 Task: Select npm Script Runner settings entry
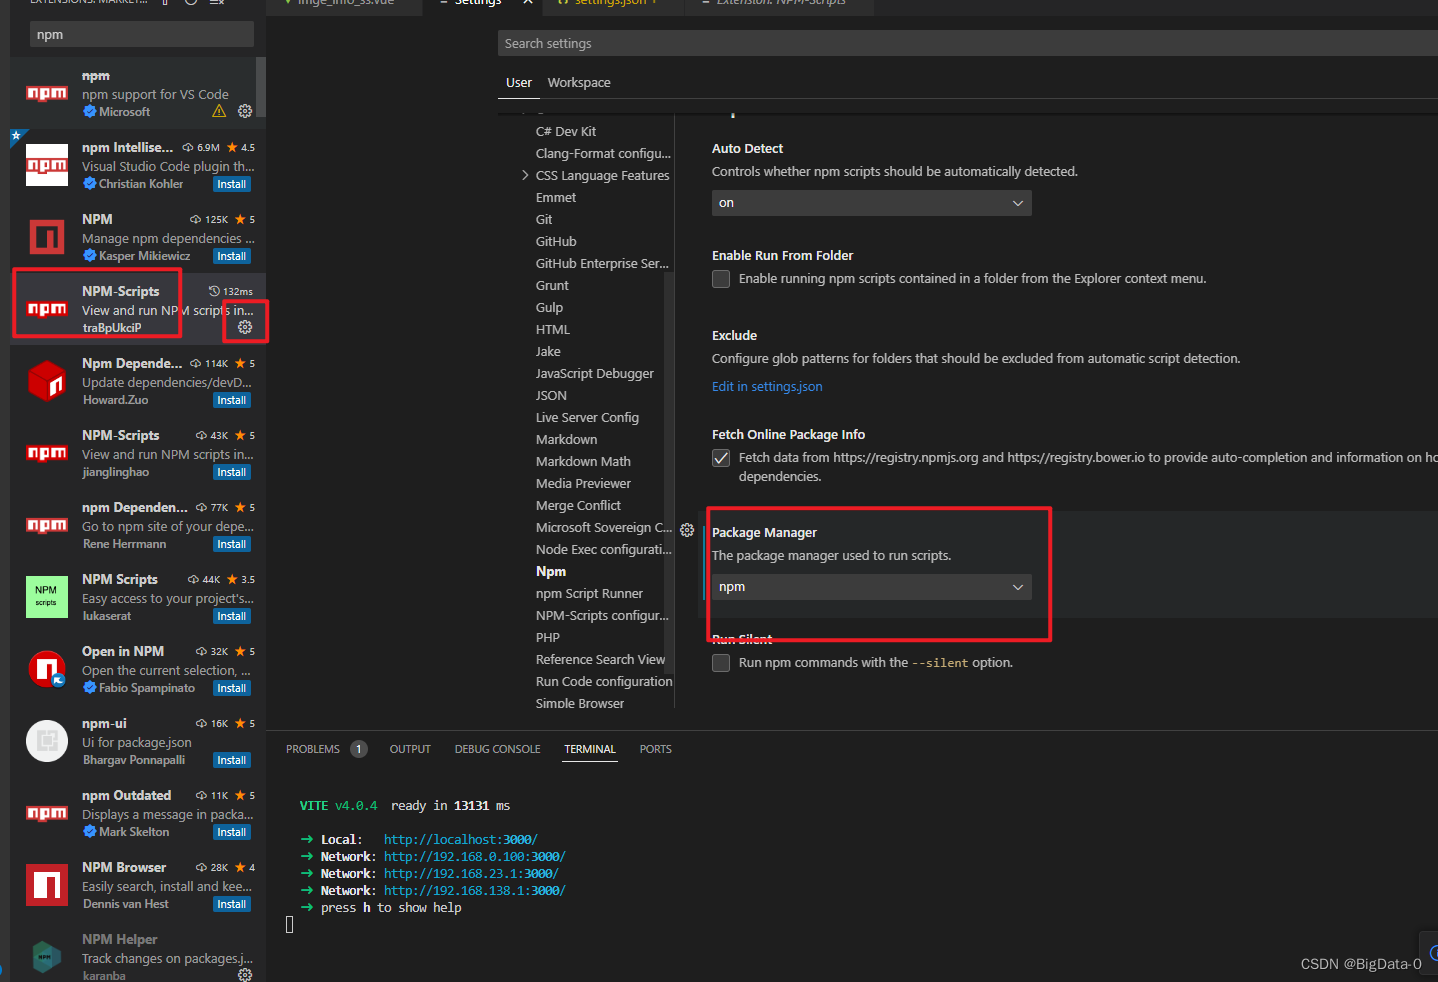click(x=589, y=594)
